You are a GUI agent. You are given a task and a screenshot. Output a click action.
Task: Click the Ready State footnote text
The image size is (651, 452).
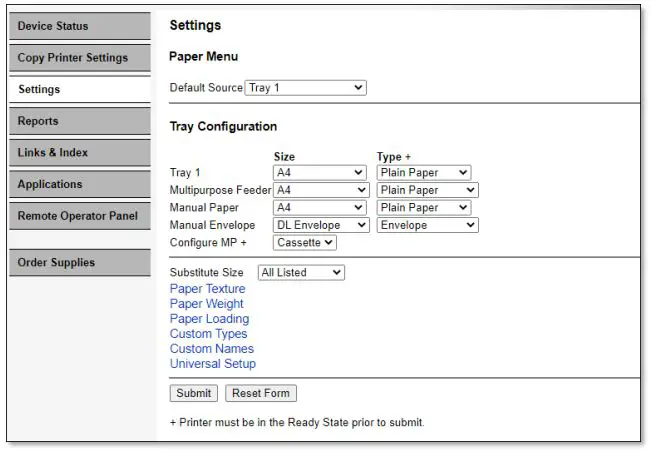pos(297,423)
